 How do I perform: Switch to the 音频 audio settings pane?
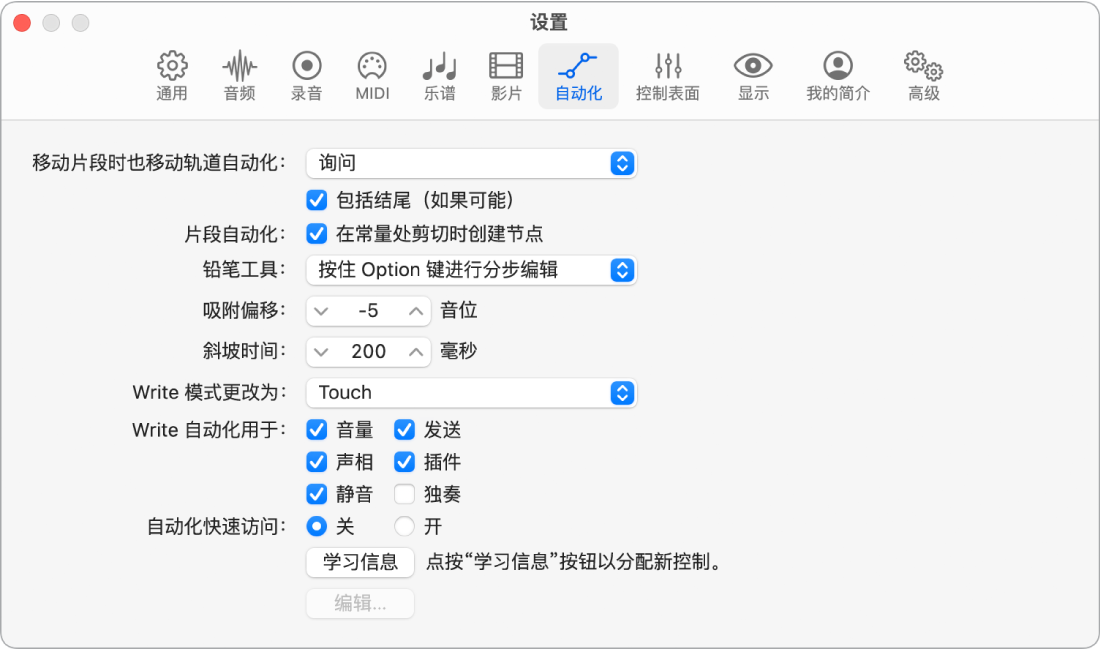click(239, 76)
